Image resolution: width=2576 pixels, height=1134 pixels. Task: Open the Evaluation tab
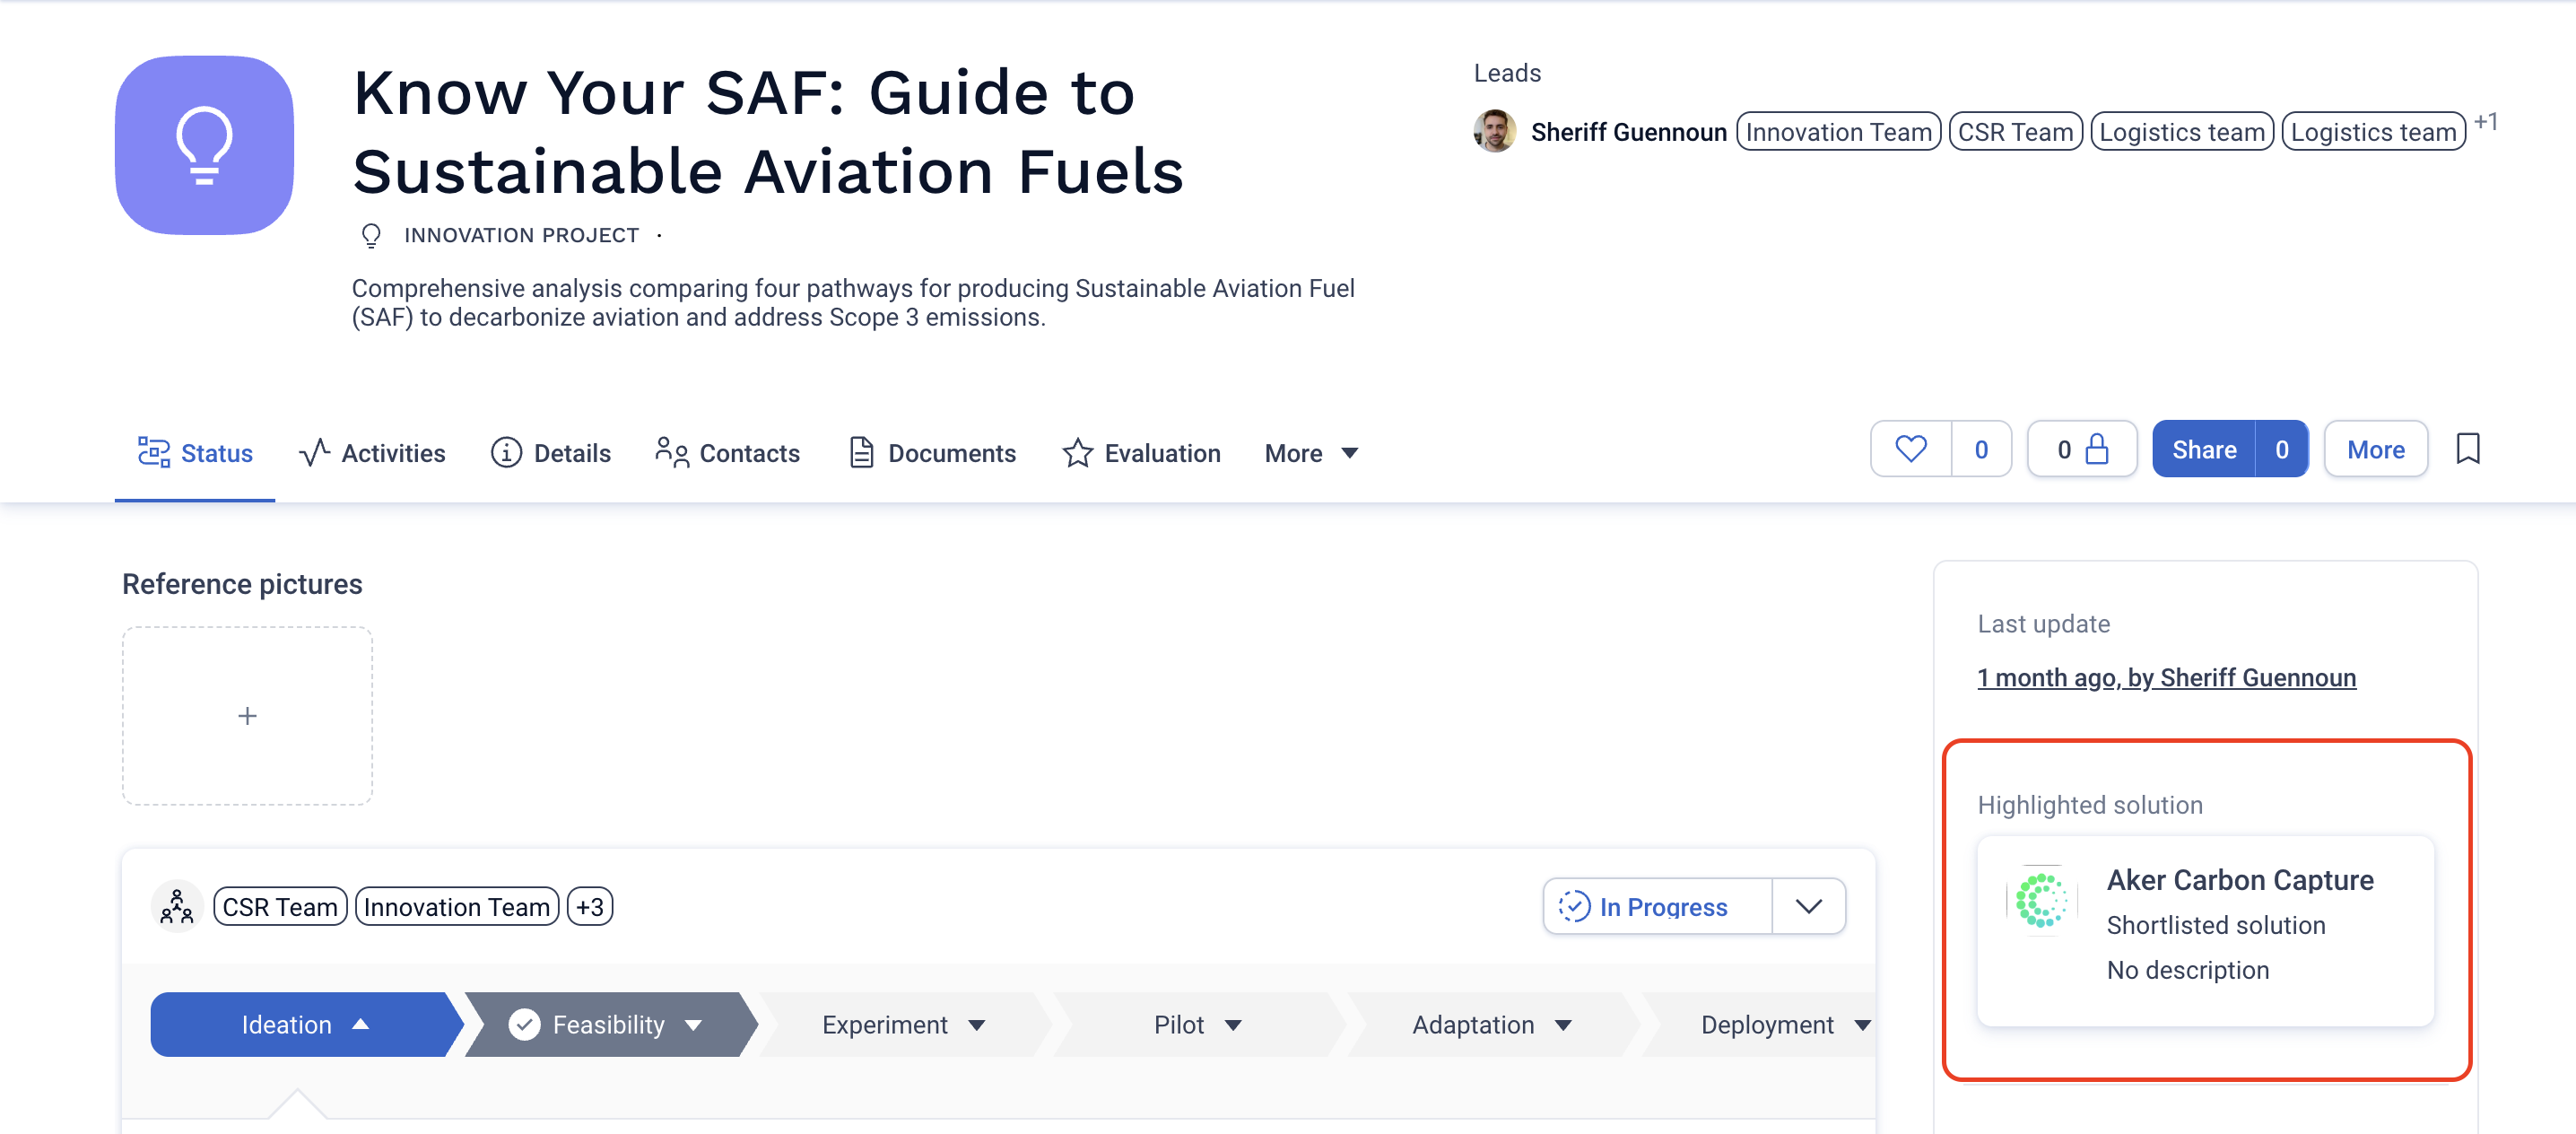coord(1141,453)
